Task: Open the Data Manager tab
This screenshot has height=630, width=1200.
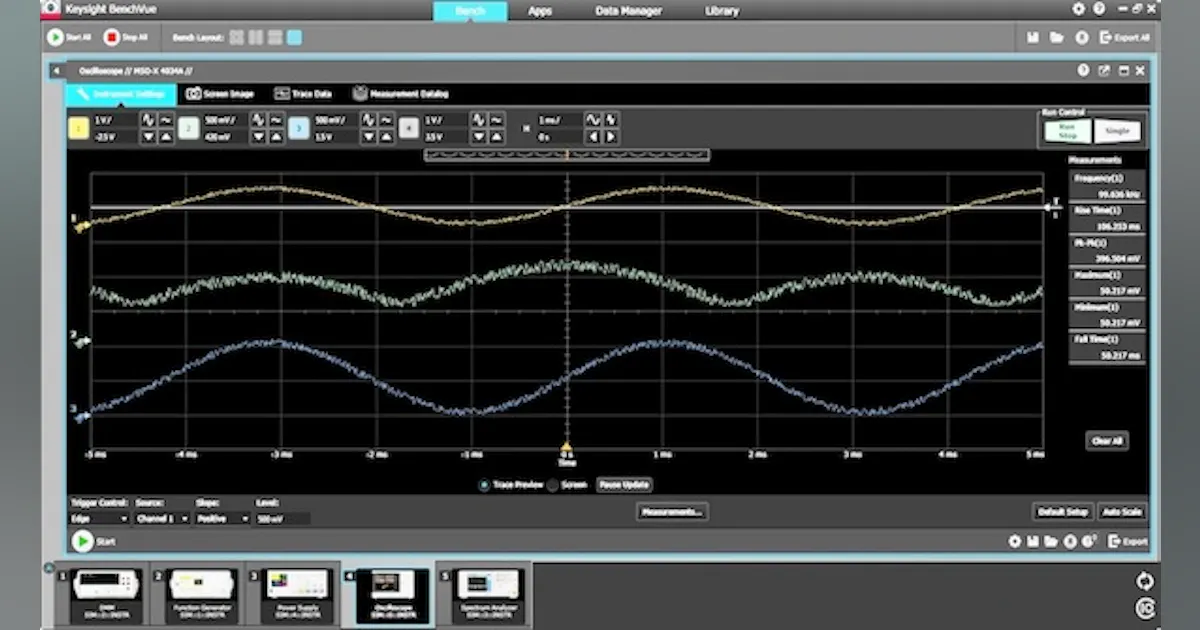Action: [628, 11]
